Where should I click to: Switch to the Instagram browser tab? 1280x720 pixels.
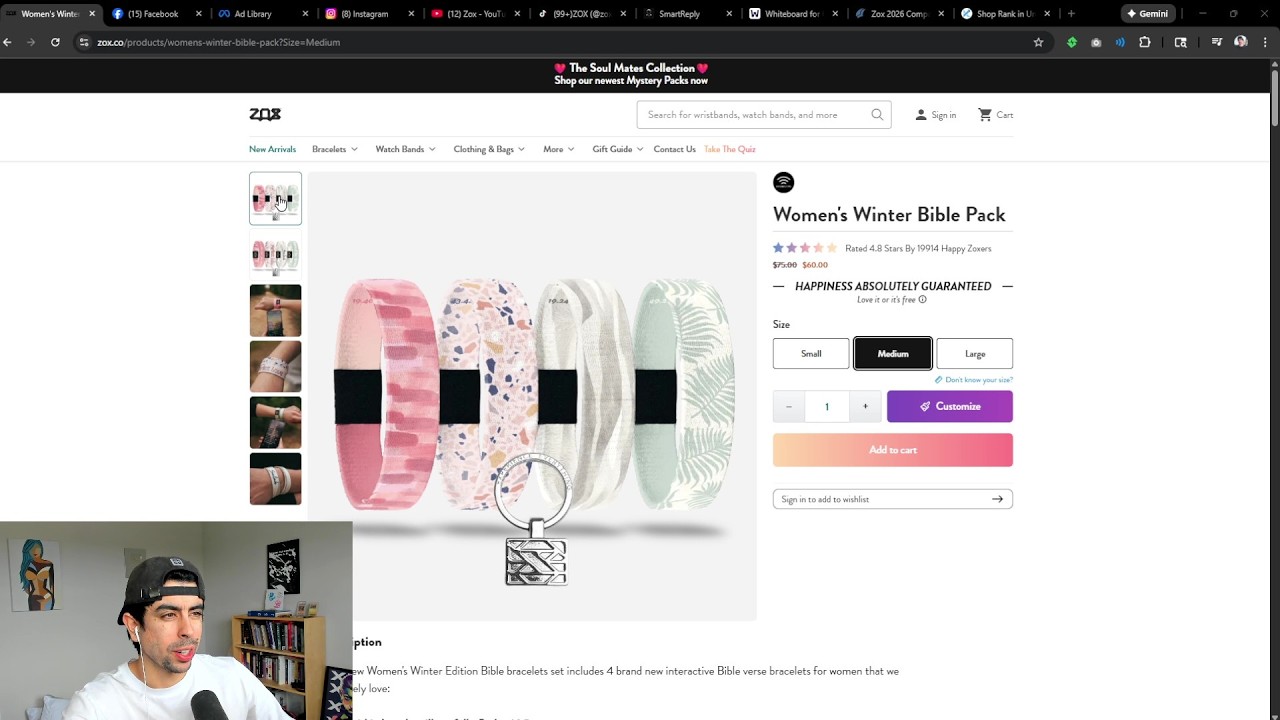(370, 14)
